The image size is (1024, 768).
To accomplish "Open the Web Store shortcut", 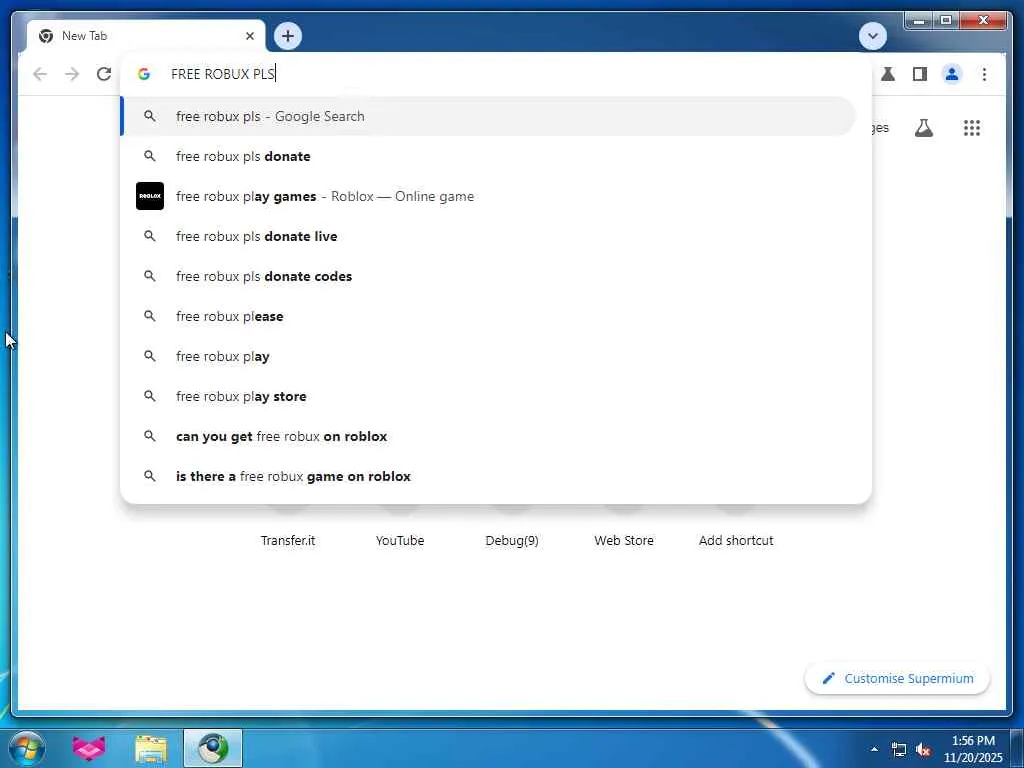I will [x=624, y=540].
